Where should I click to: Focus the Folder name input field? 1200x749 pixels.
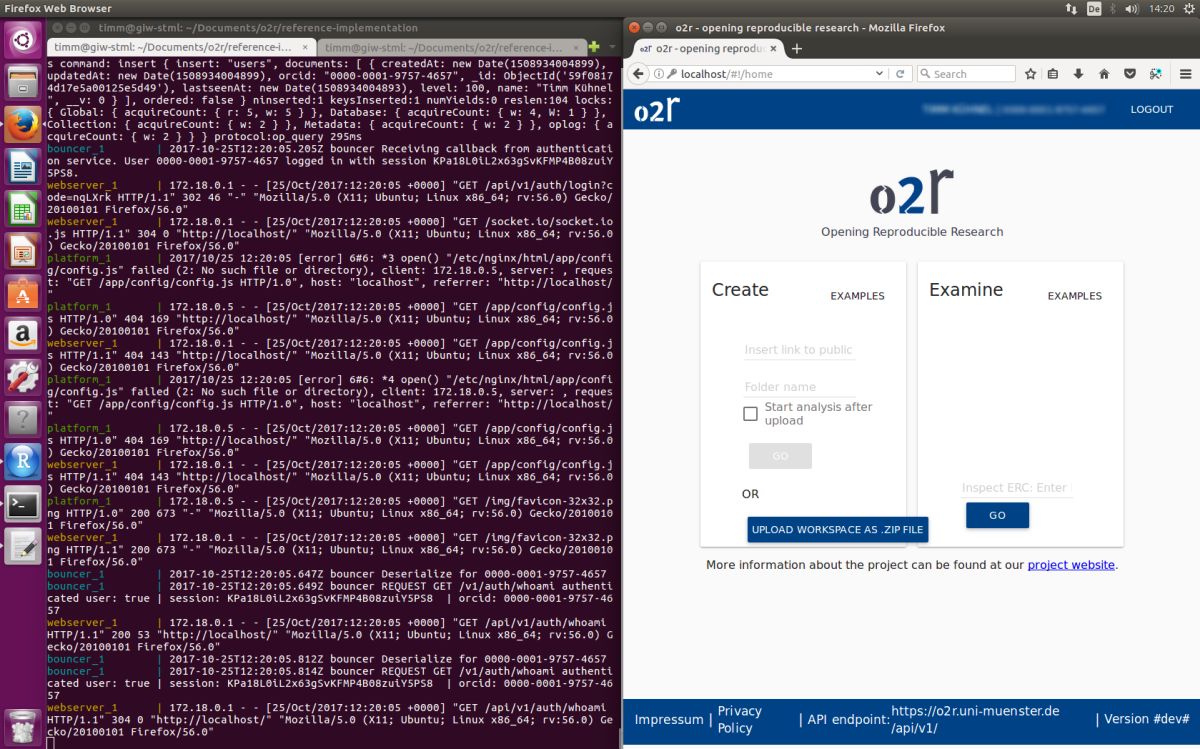tap(799, 387)
